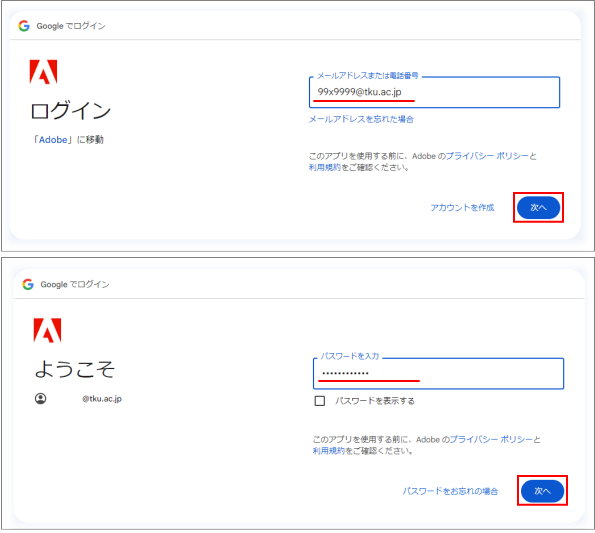Open the パスワードをお忘れの場合 link
This screenshot has height=533, width=595.
tap(450, 491)
